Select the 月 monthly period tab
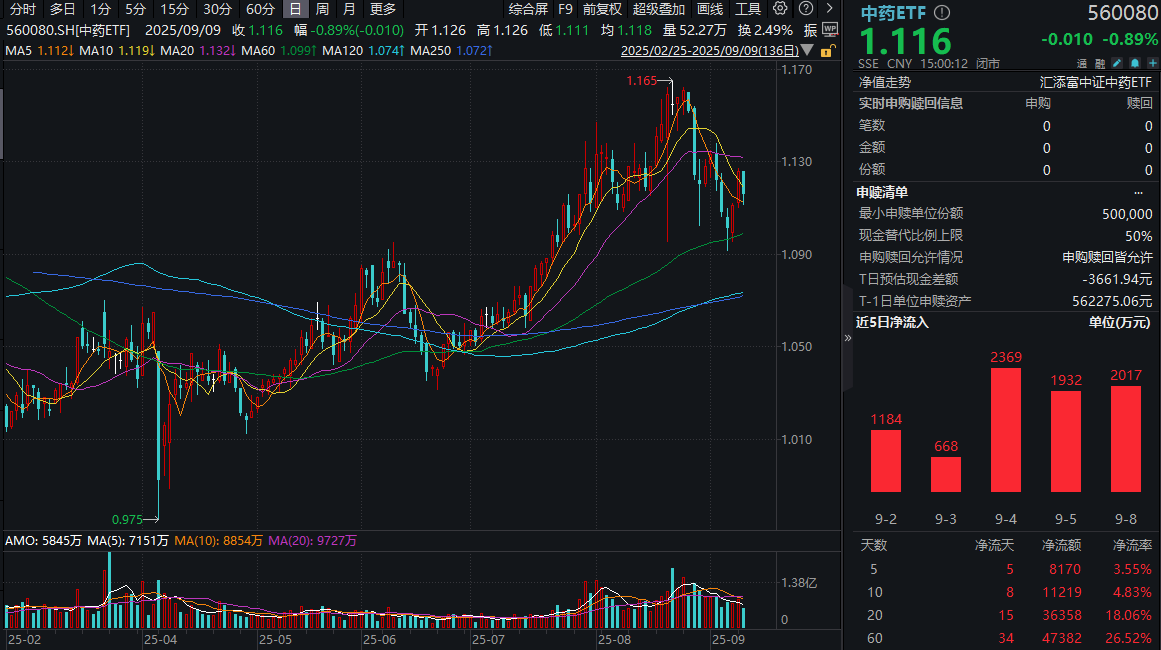The image size is (1161, 650). [349, 9]
